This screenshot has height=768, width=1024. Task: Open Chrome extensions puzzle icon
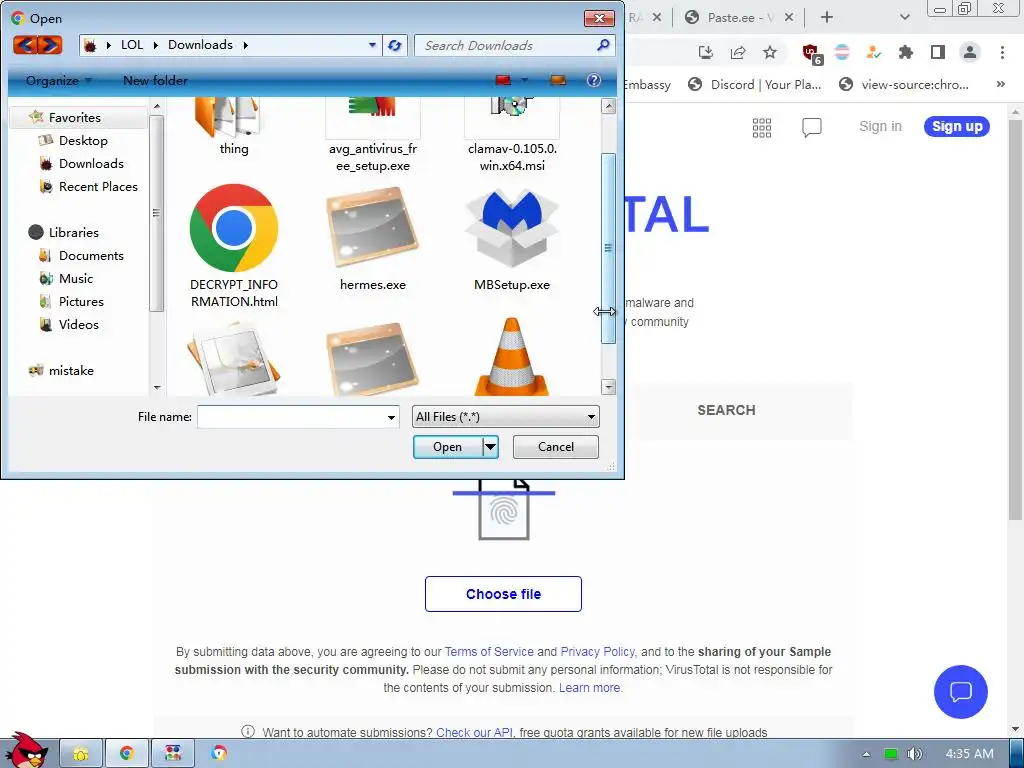click(906, 52)
